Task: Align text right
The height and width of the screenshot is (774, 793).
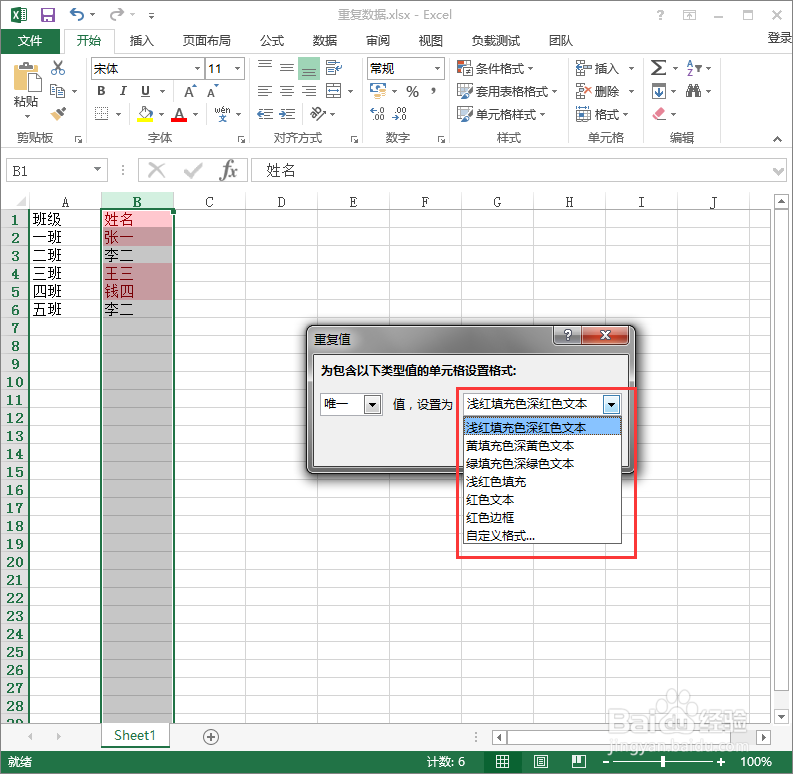Action: coord(309,91)
